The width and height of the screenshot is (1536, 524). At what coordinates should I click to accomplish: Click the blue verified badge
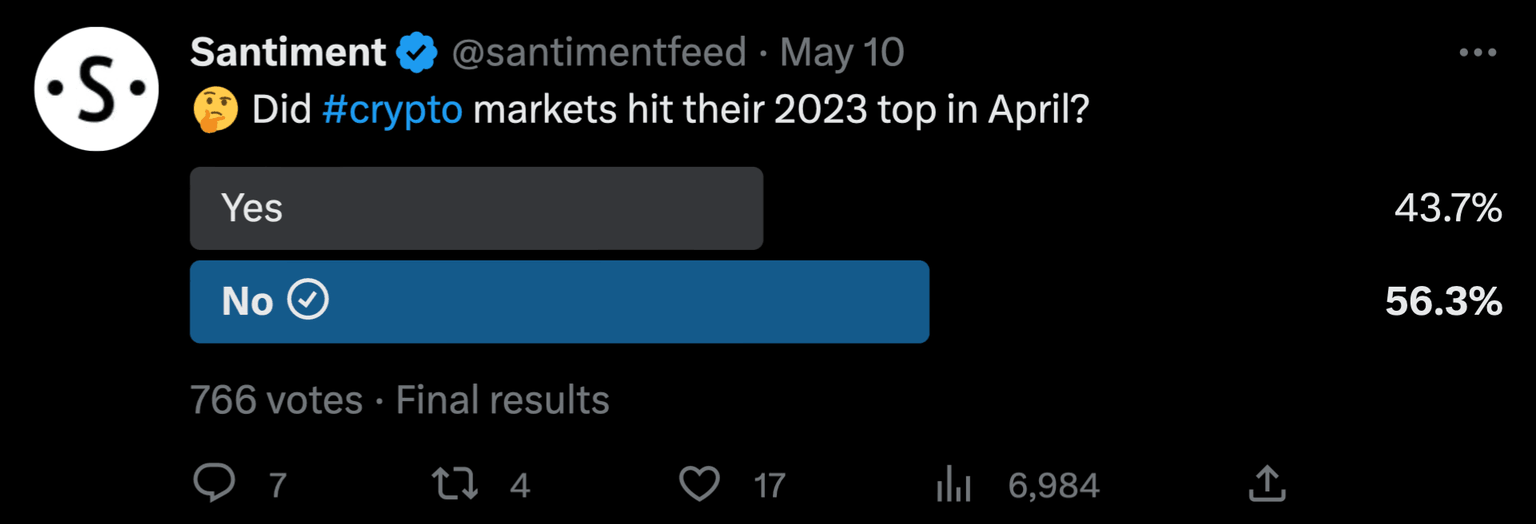[417, 53]
